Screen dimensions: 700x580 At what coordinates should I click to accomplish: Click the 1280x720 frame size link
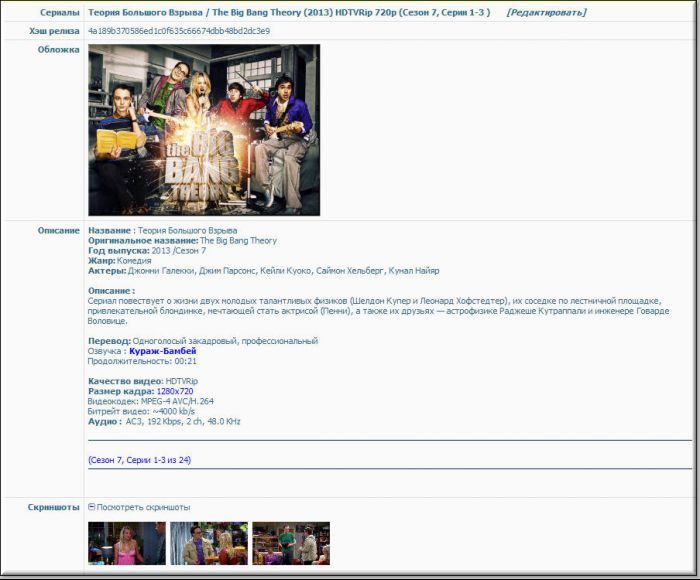[172, 391]
